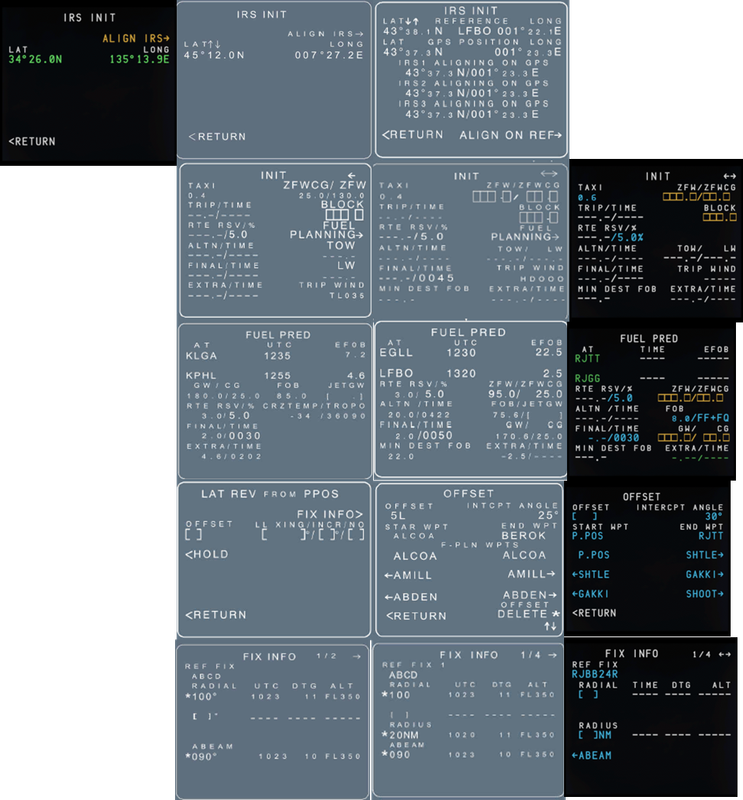Select RJTT destination on black FUEL PRED page
Screen dimensions: 743x800
coord(587,358)
